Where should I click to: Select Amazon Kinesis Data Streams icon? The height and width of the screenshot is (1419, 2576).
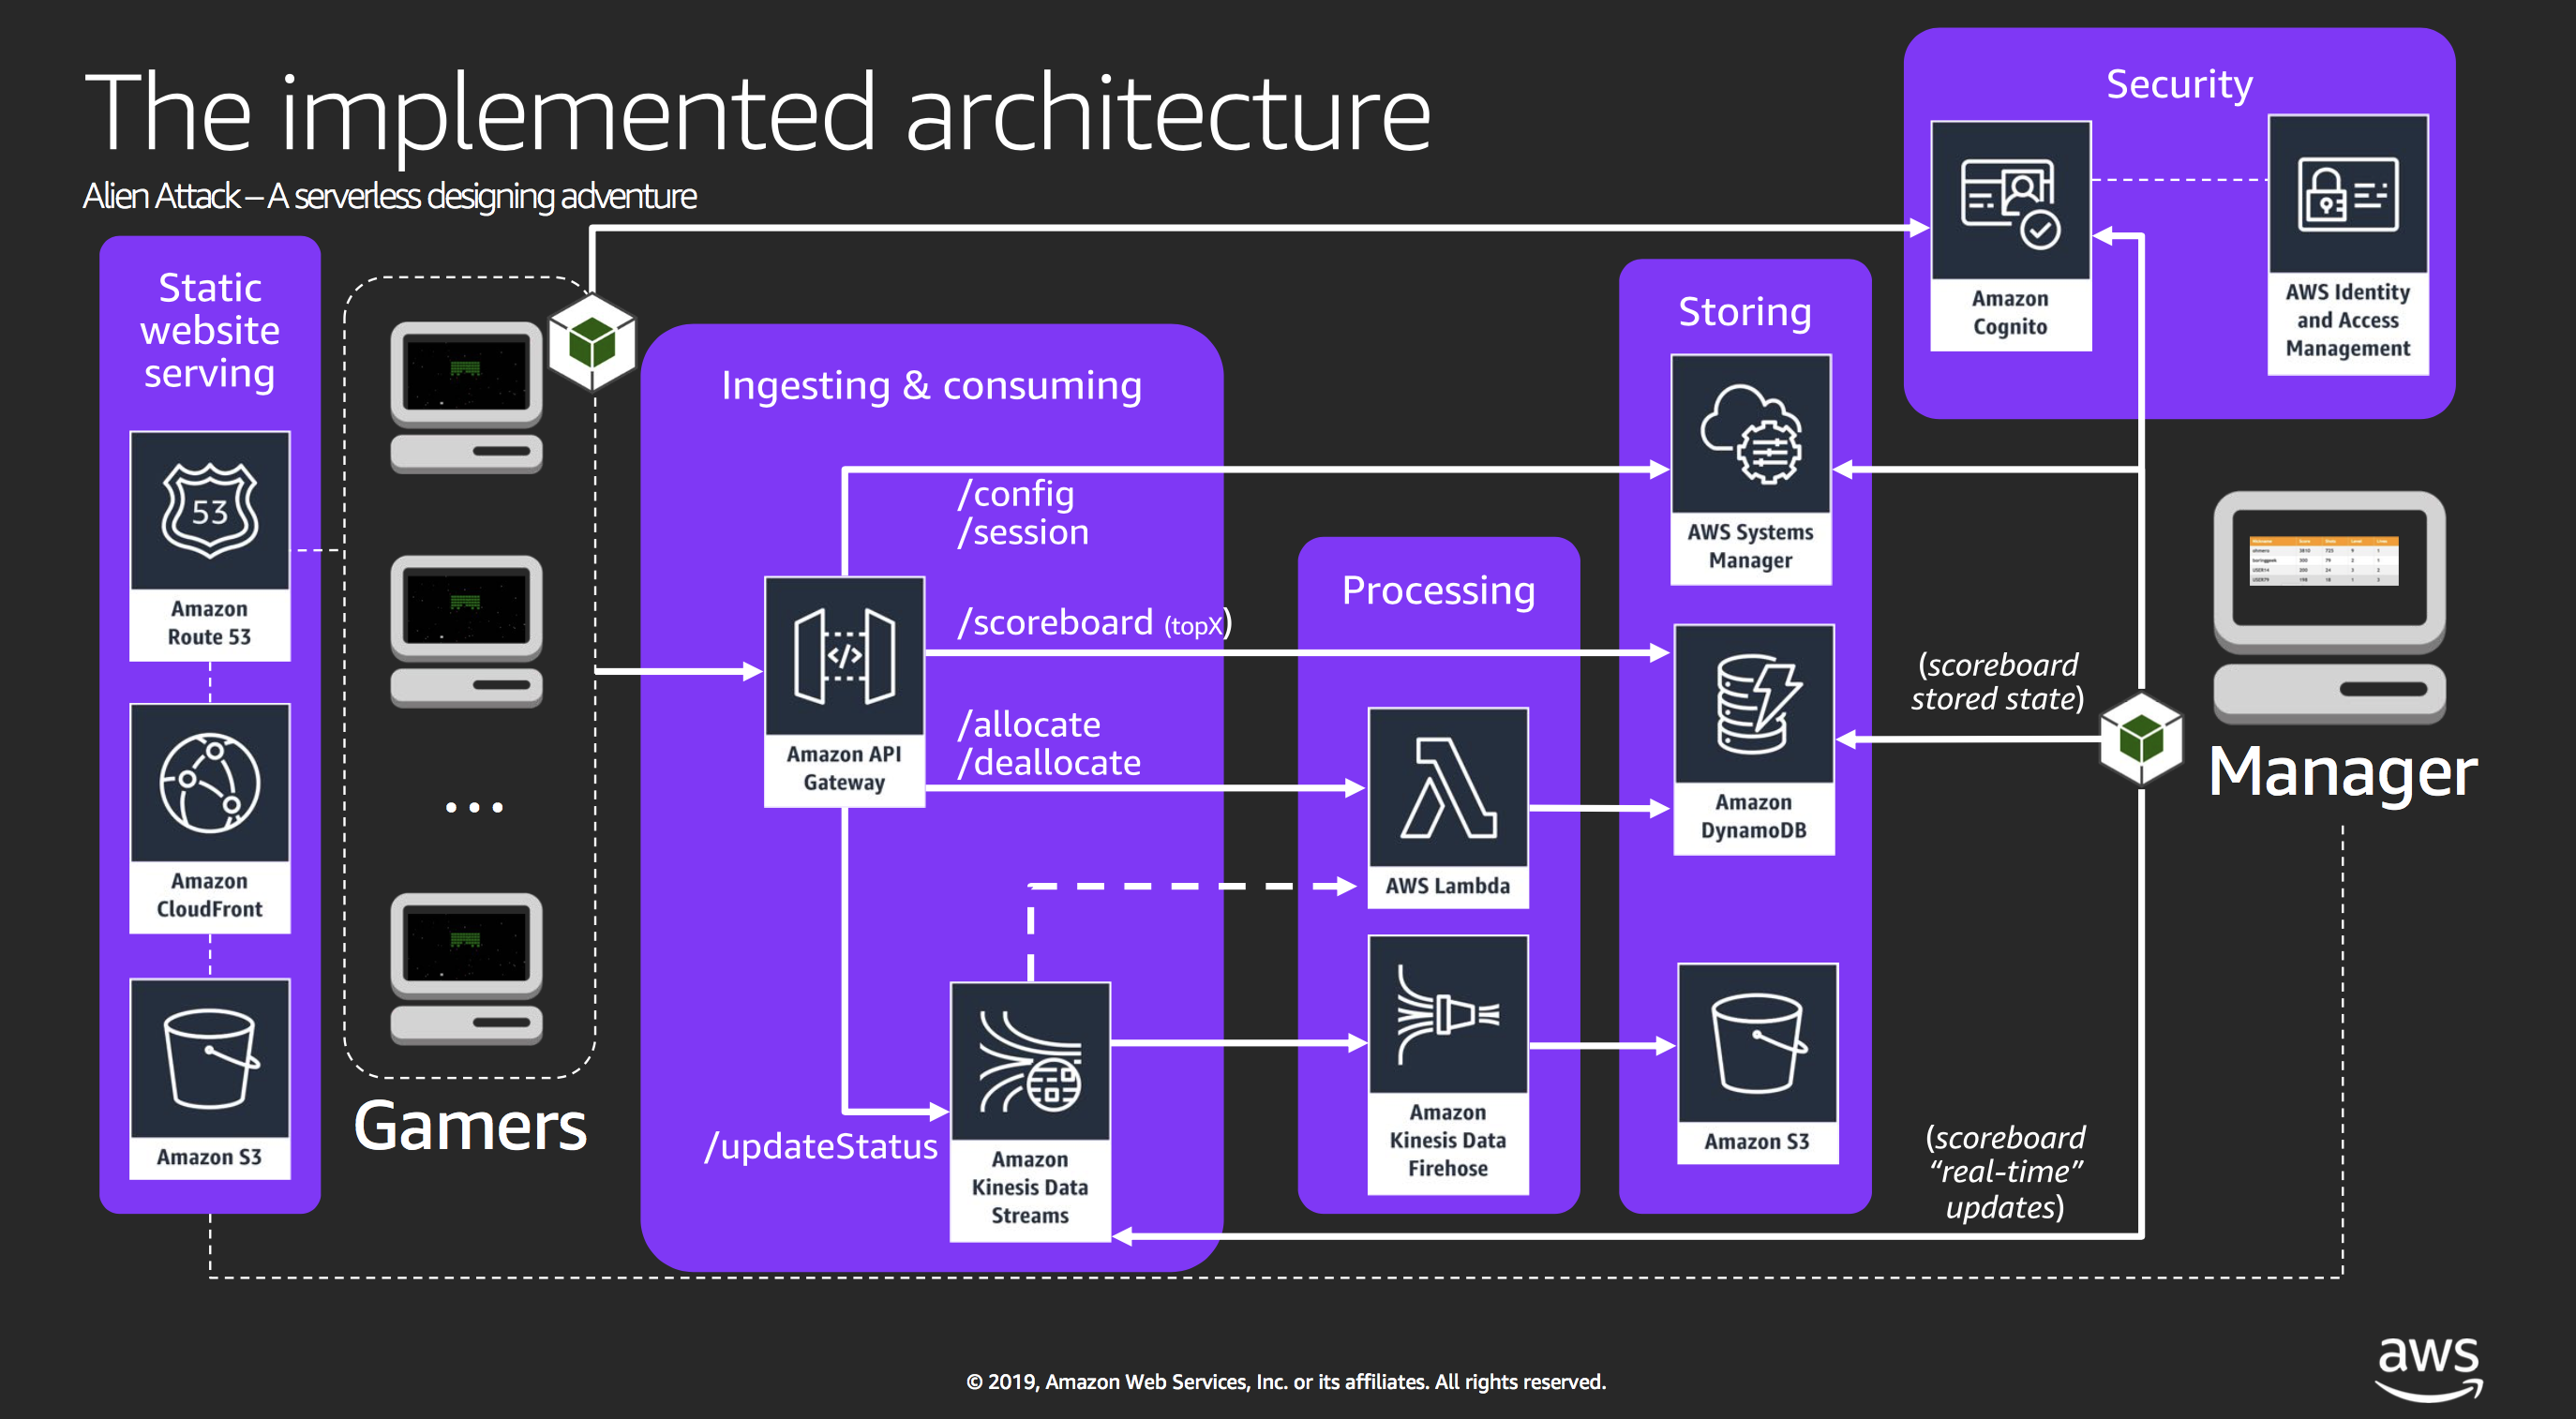[1029, 1062]
